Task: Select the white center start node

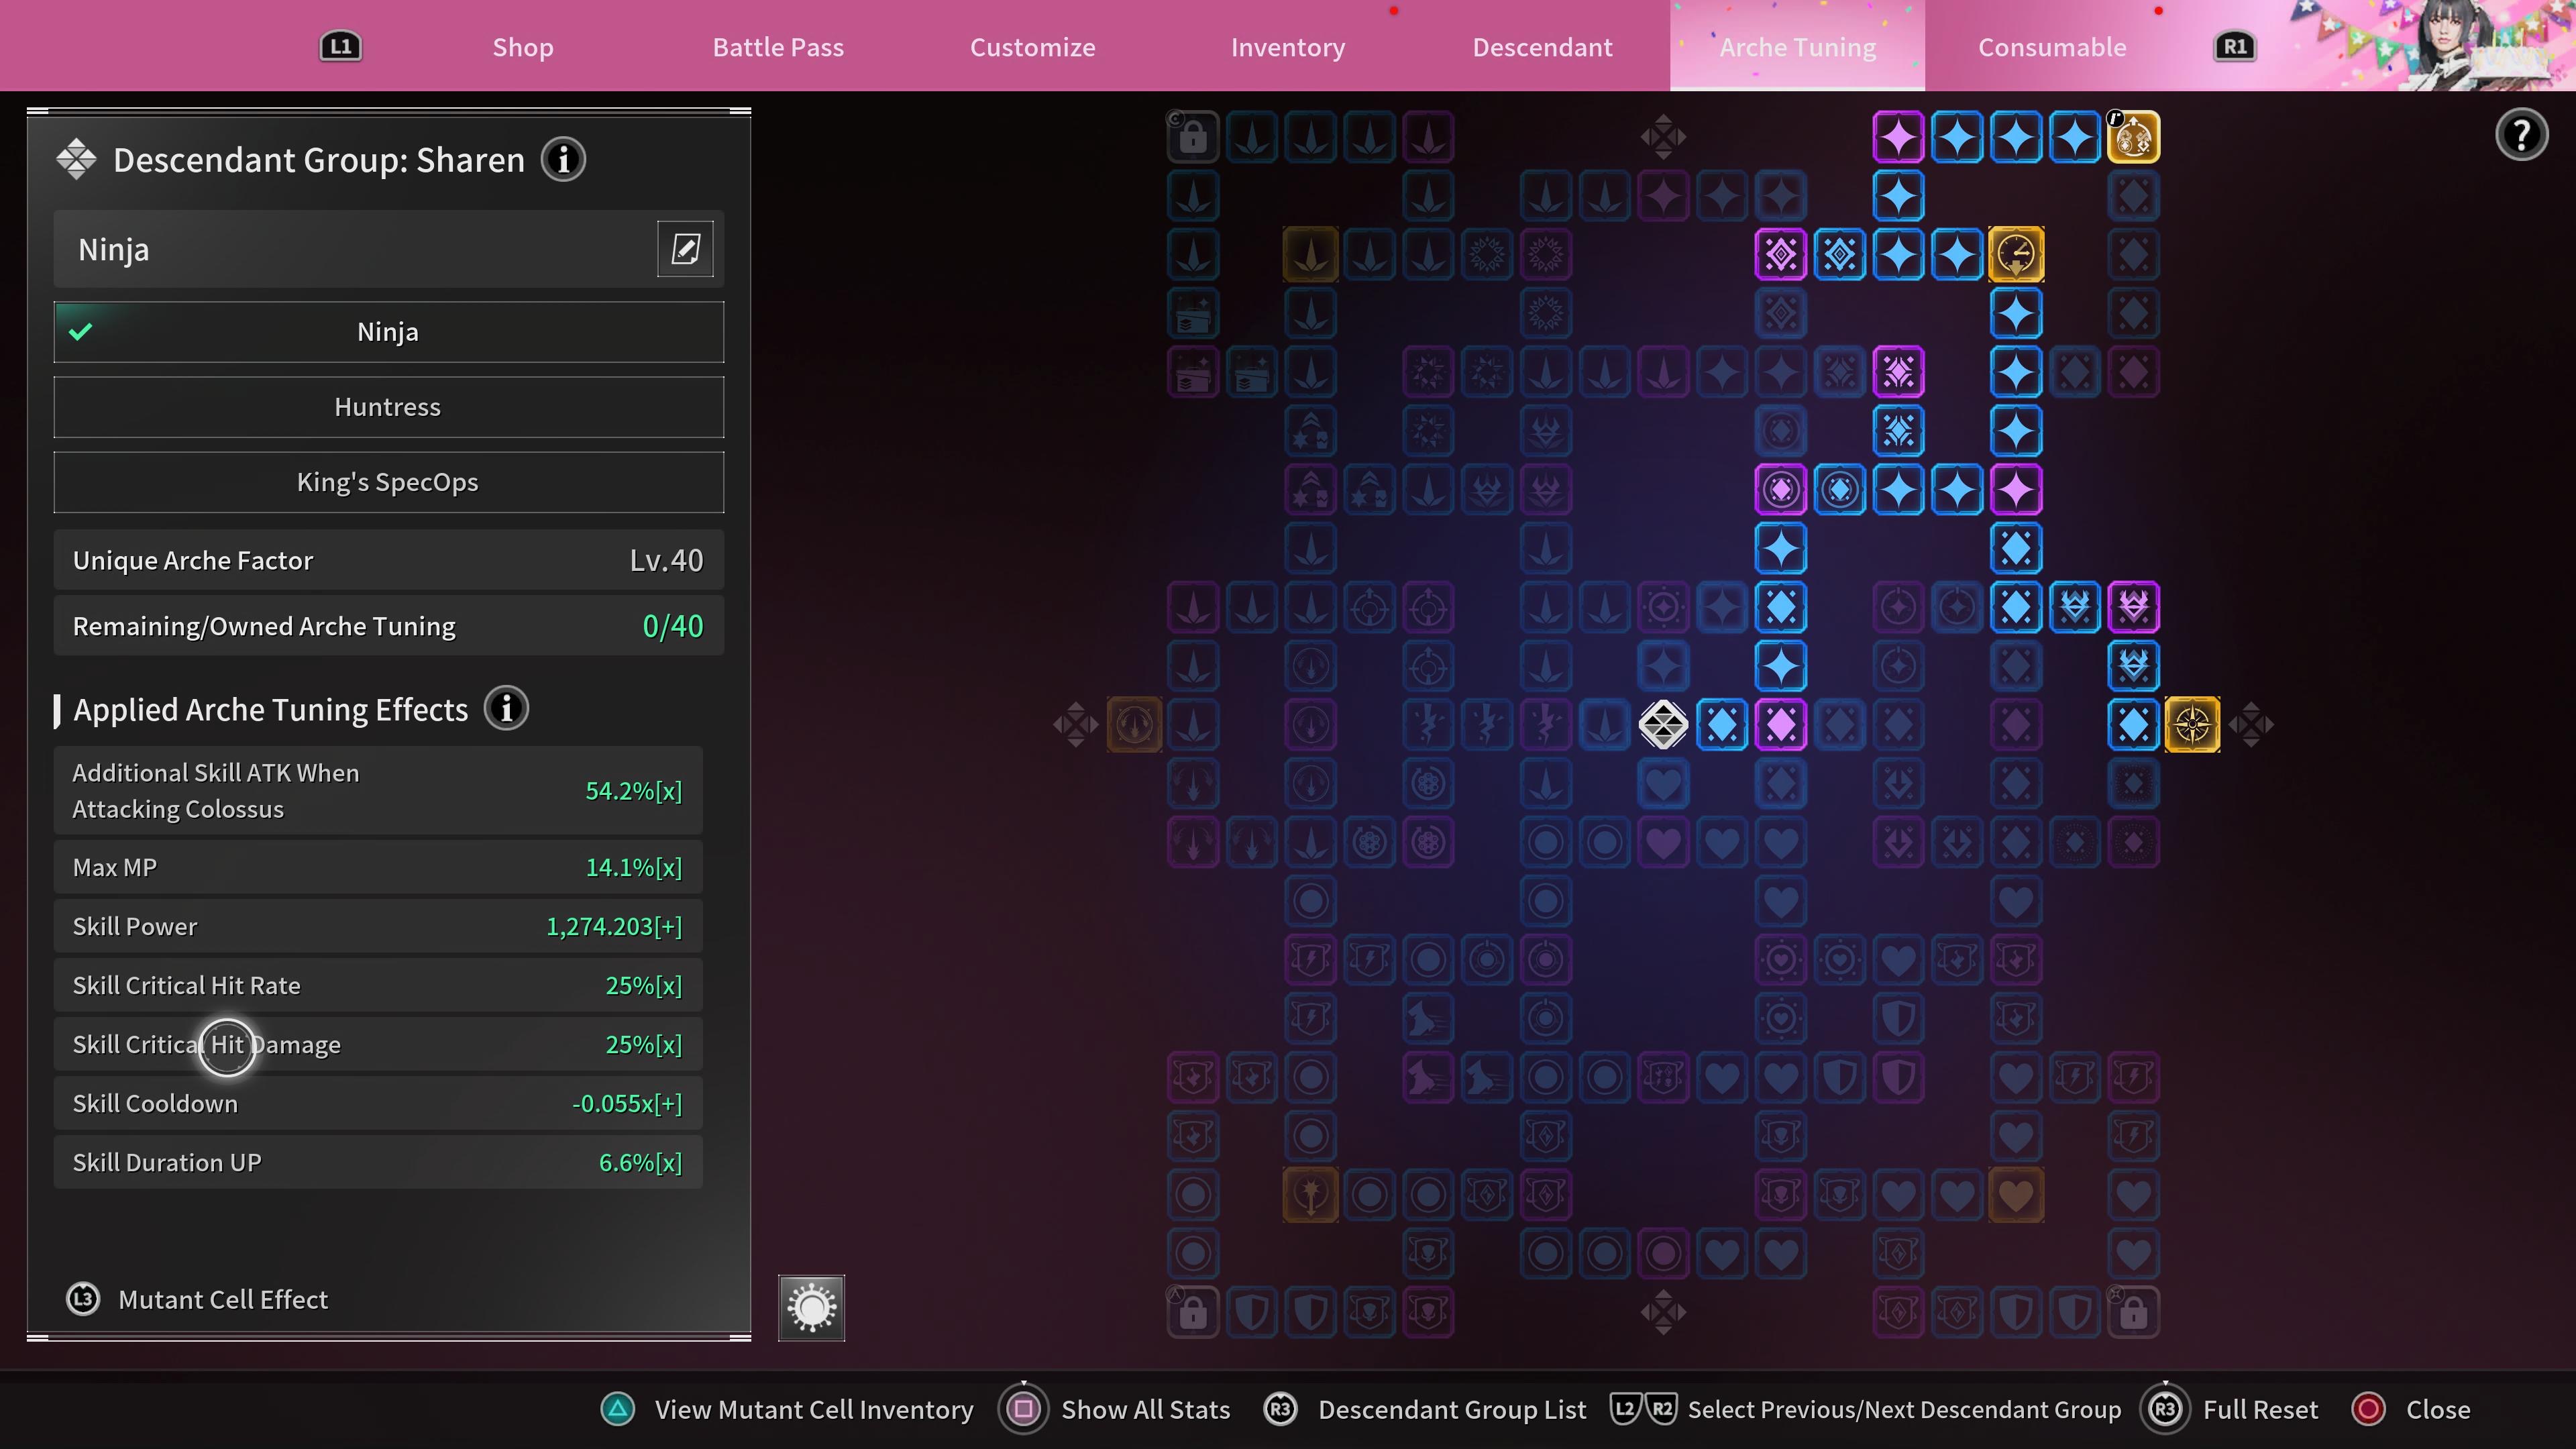Action: click(1663, 724)
